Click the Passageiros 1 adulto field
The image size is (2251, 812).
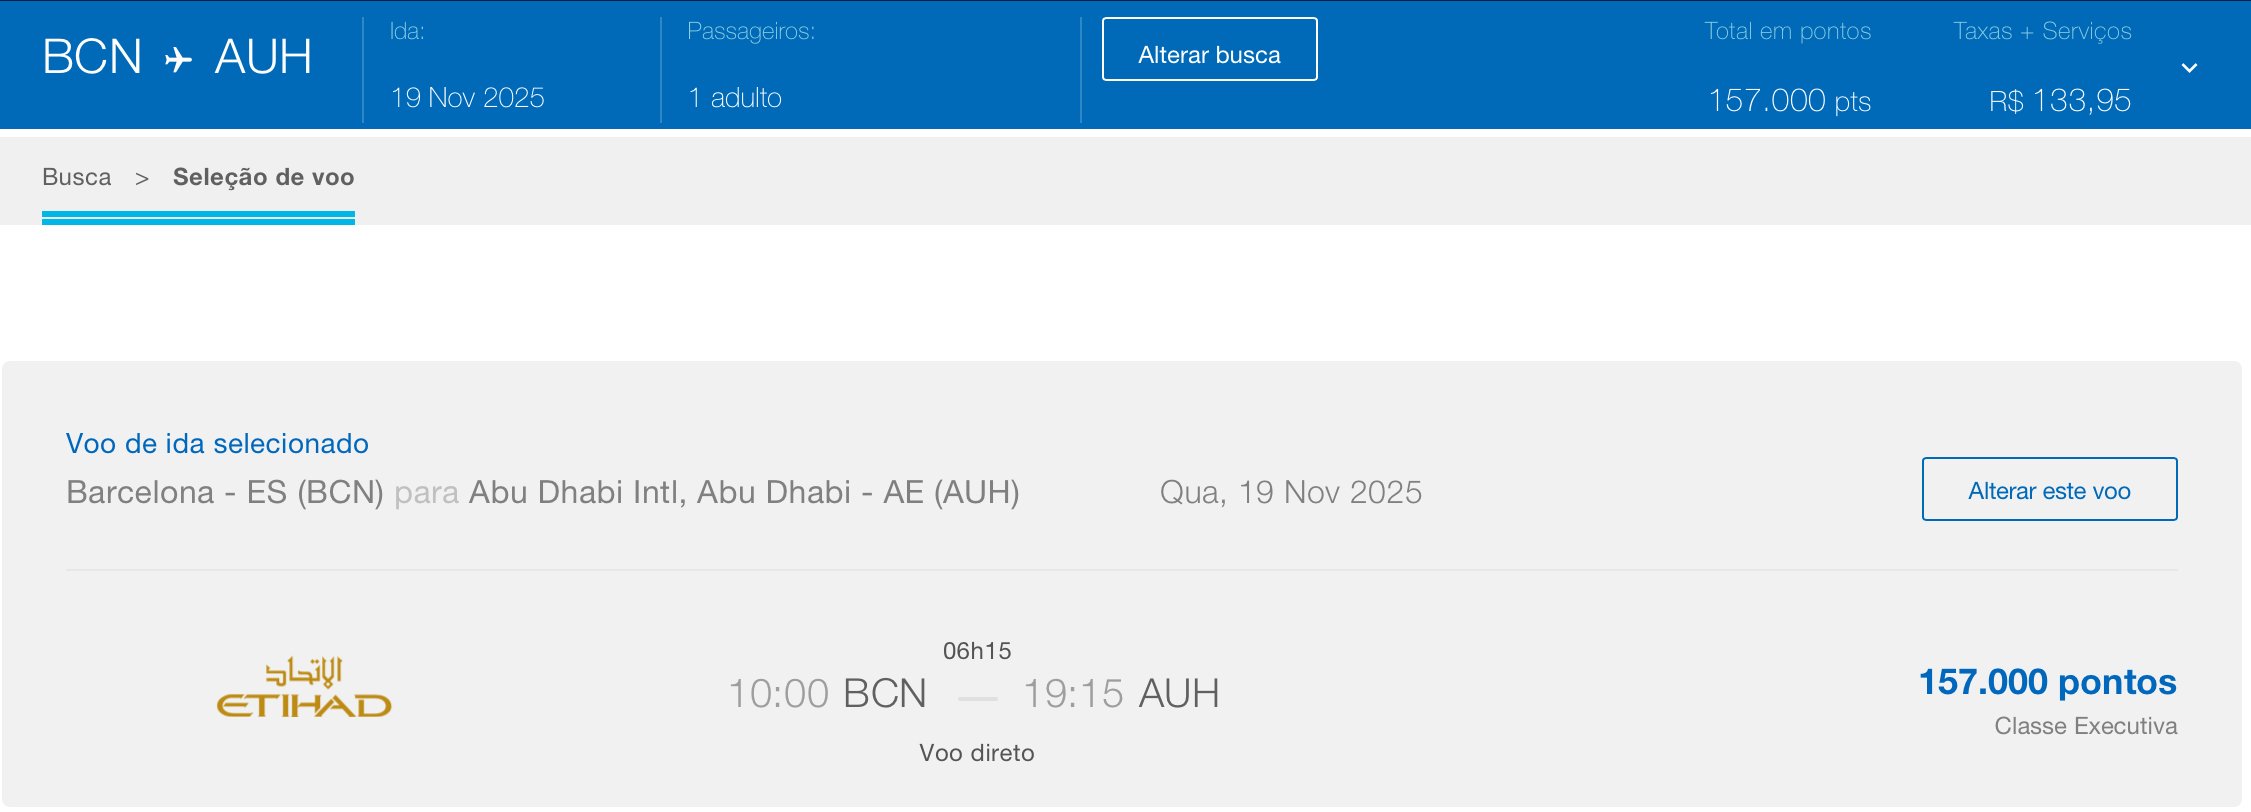735,98
